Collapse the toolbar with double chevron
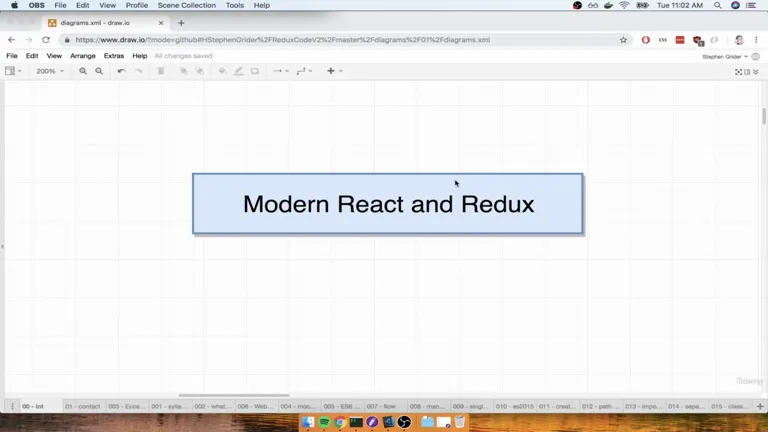 coord(756,72)
